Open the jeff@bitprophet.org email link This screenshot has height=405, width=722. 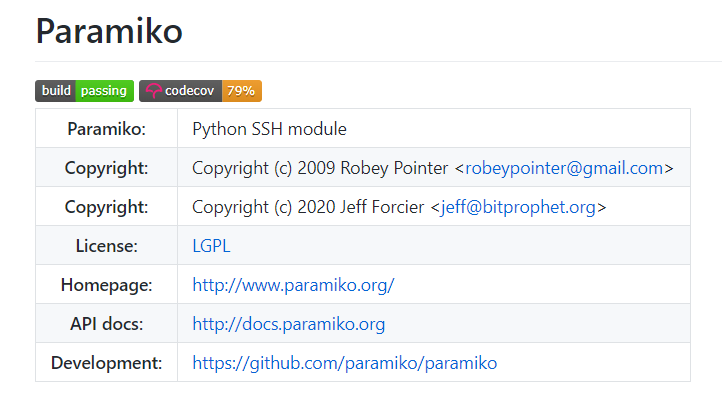point(518,207)
